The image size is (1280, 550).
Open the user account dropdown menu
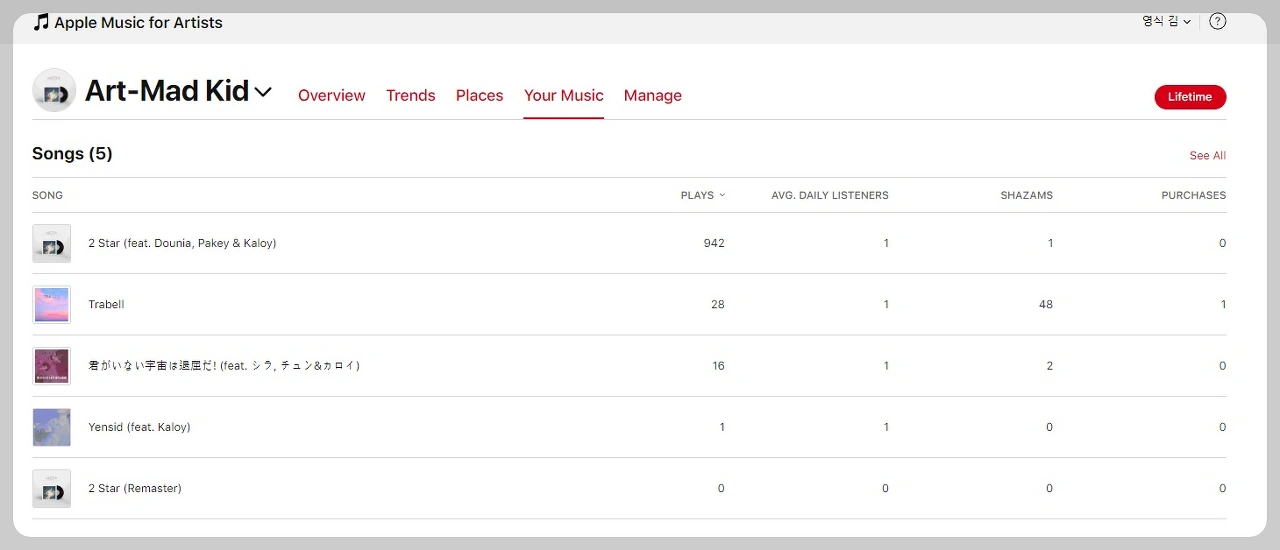[x=1166, y=21]
